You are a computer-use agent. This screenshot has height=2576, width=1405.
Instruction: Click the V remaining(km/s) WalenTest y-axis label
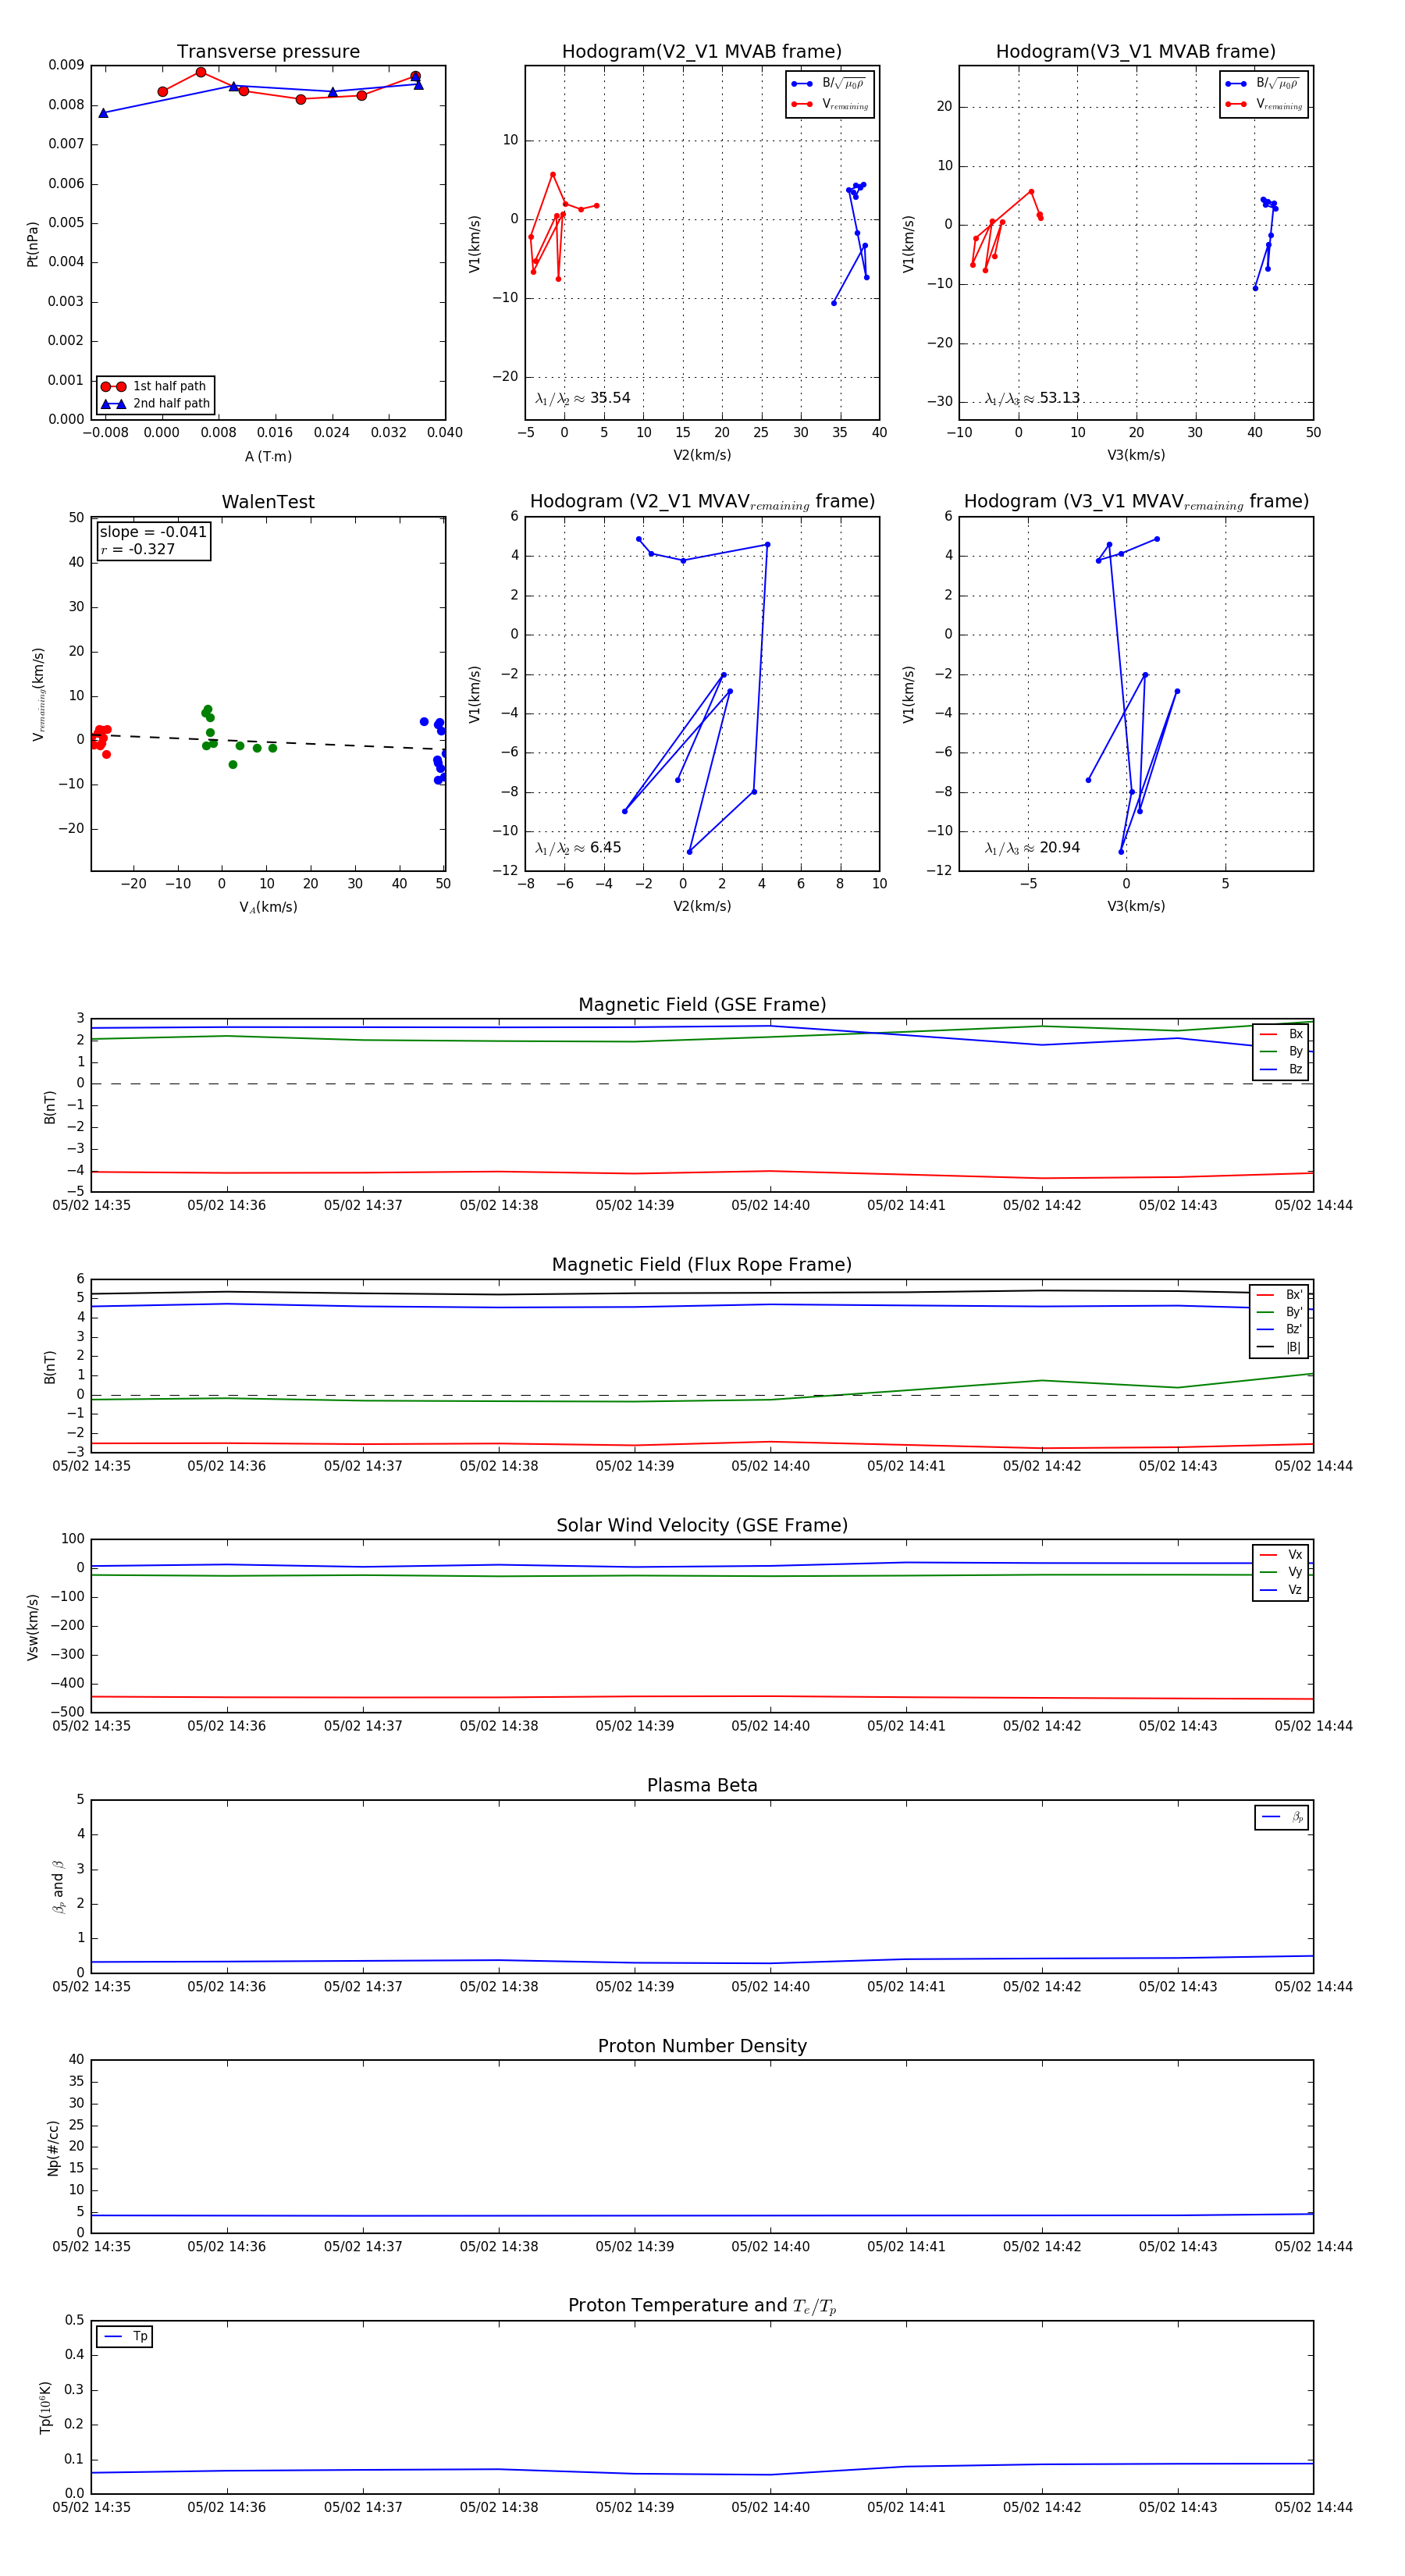pyautogui.click(x=38, y=694)
